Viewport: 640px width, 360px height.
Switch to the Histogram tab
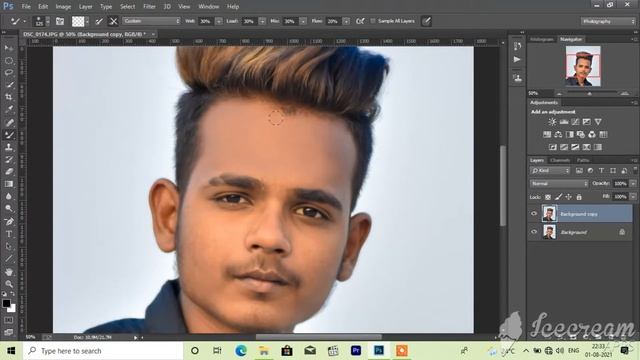[542, 39]
